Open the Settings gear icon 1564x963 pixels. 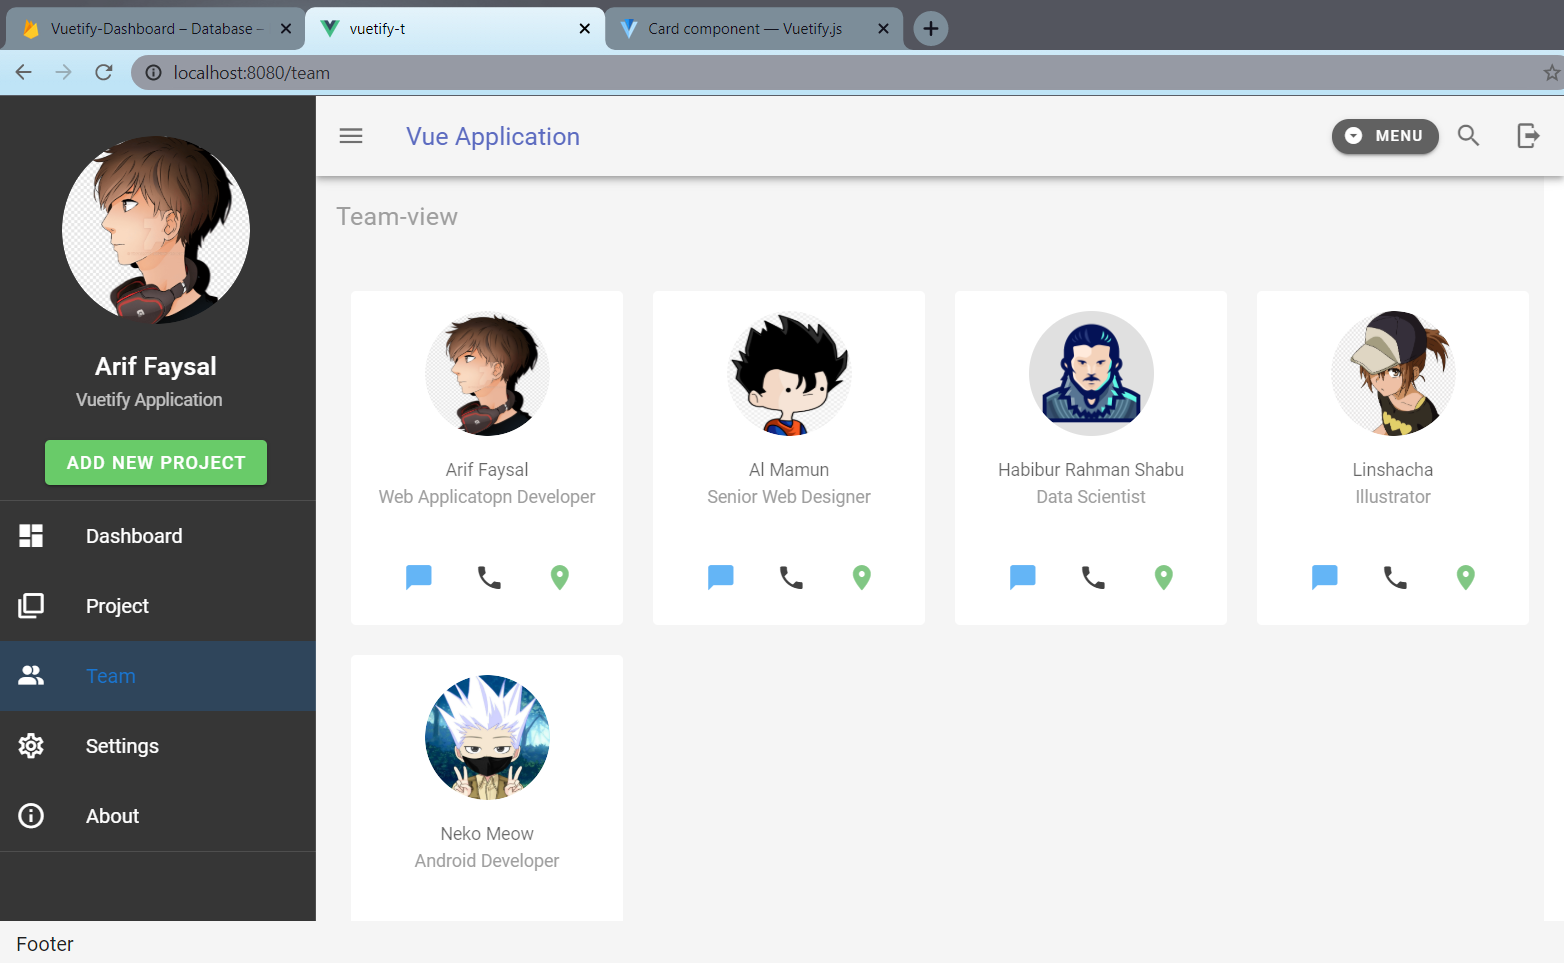(31, 745)
